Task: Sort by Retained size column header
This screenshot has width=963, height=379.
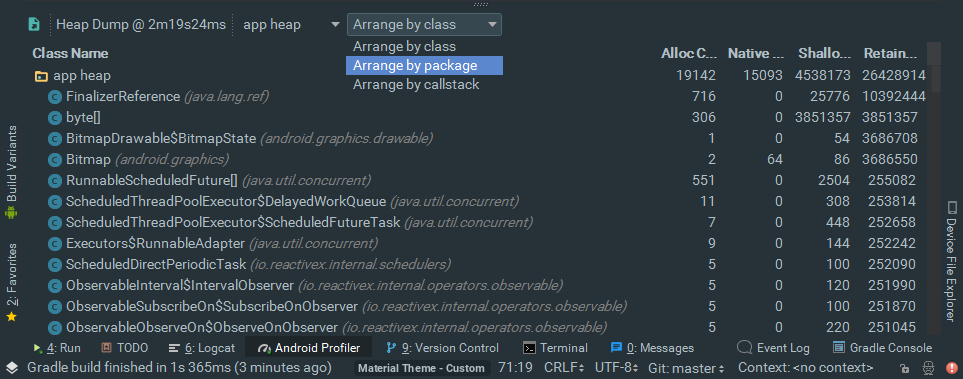Action: [891, 53]
